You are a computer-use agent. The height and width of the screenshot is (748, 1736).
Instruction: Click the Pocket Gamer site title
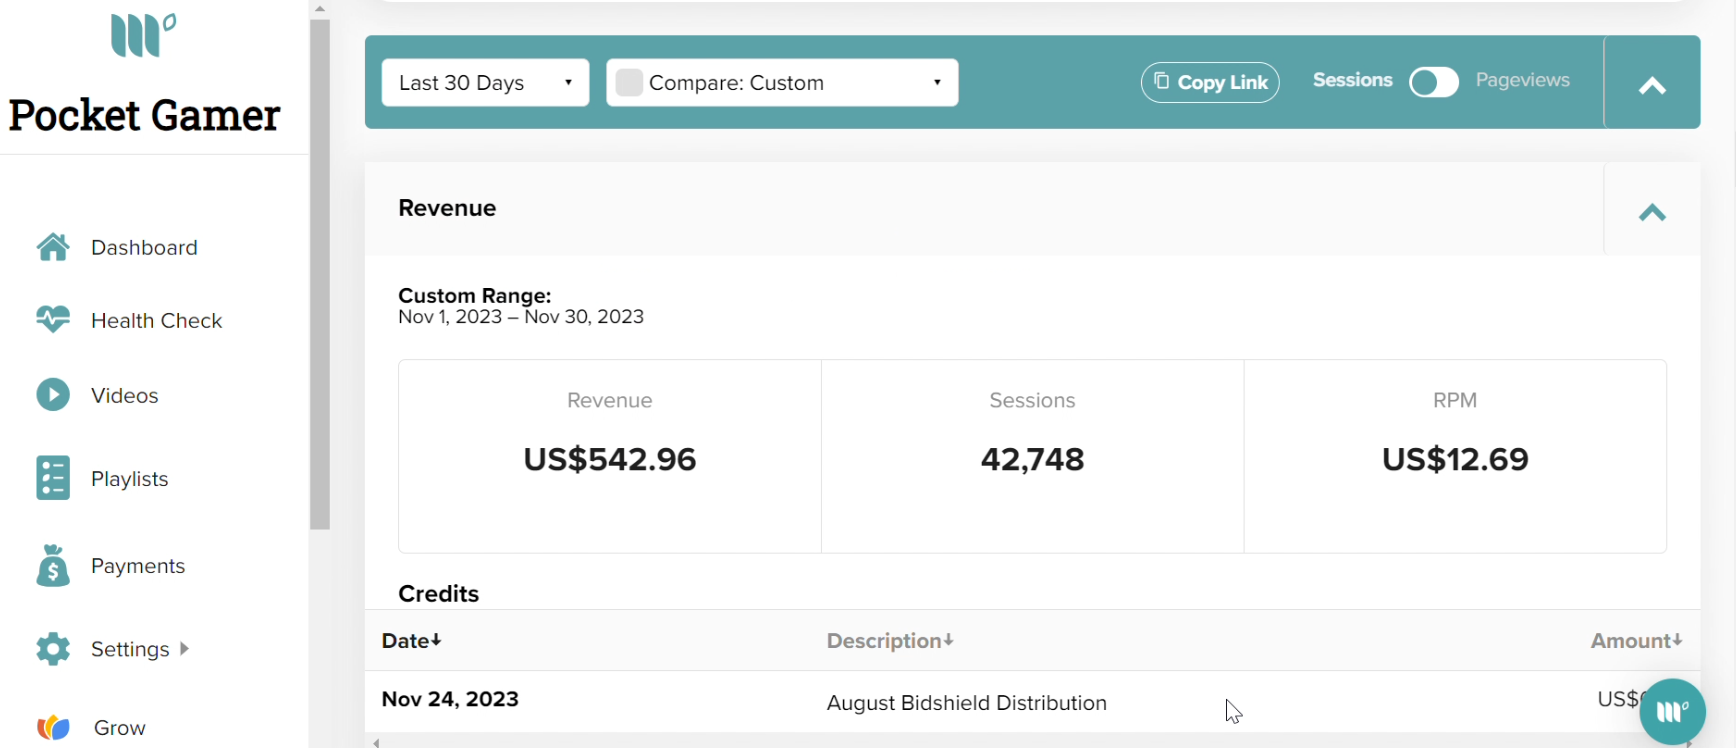pos(145,115)
